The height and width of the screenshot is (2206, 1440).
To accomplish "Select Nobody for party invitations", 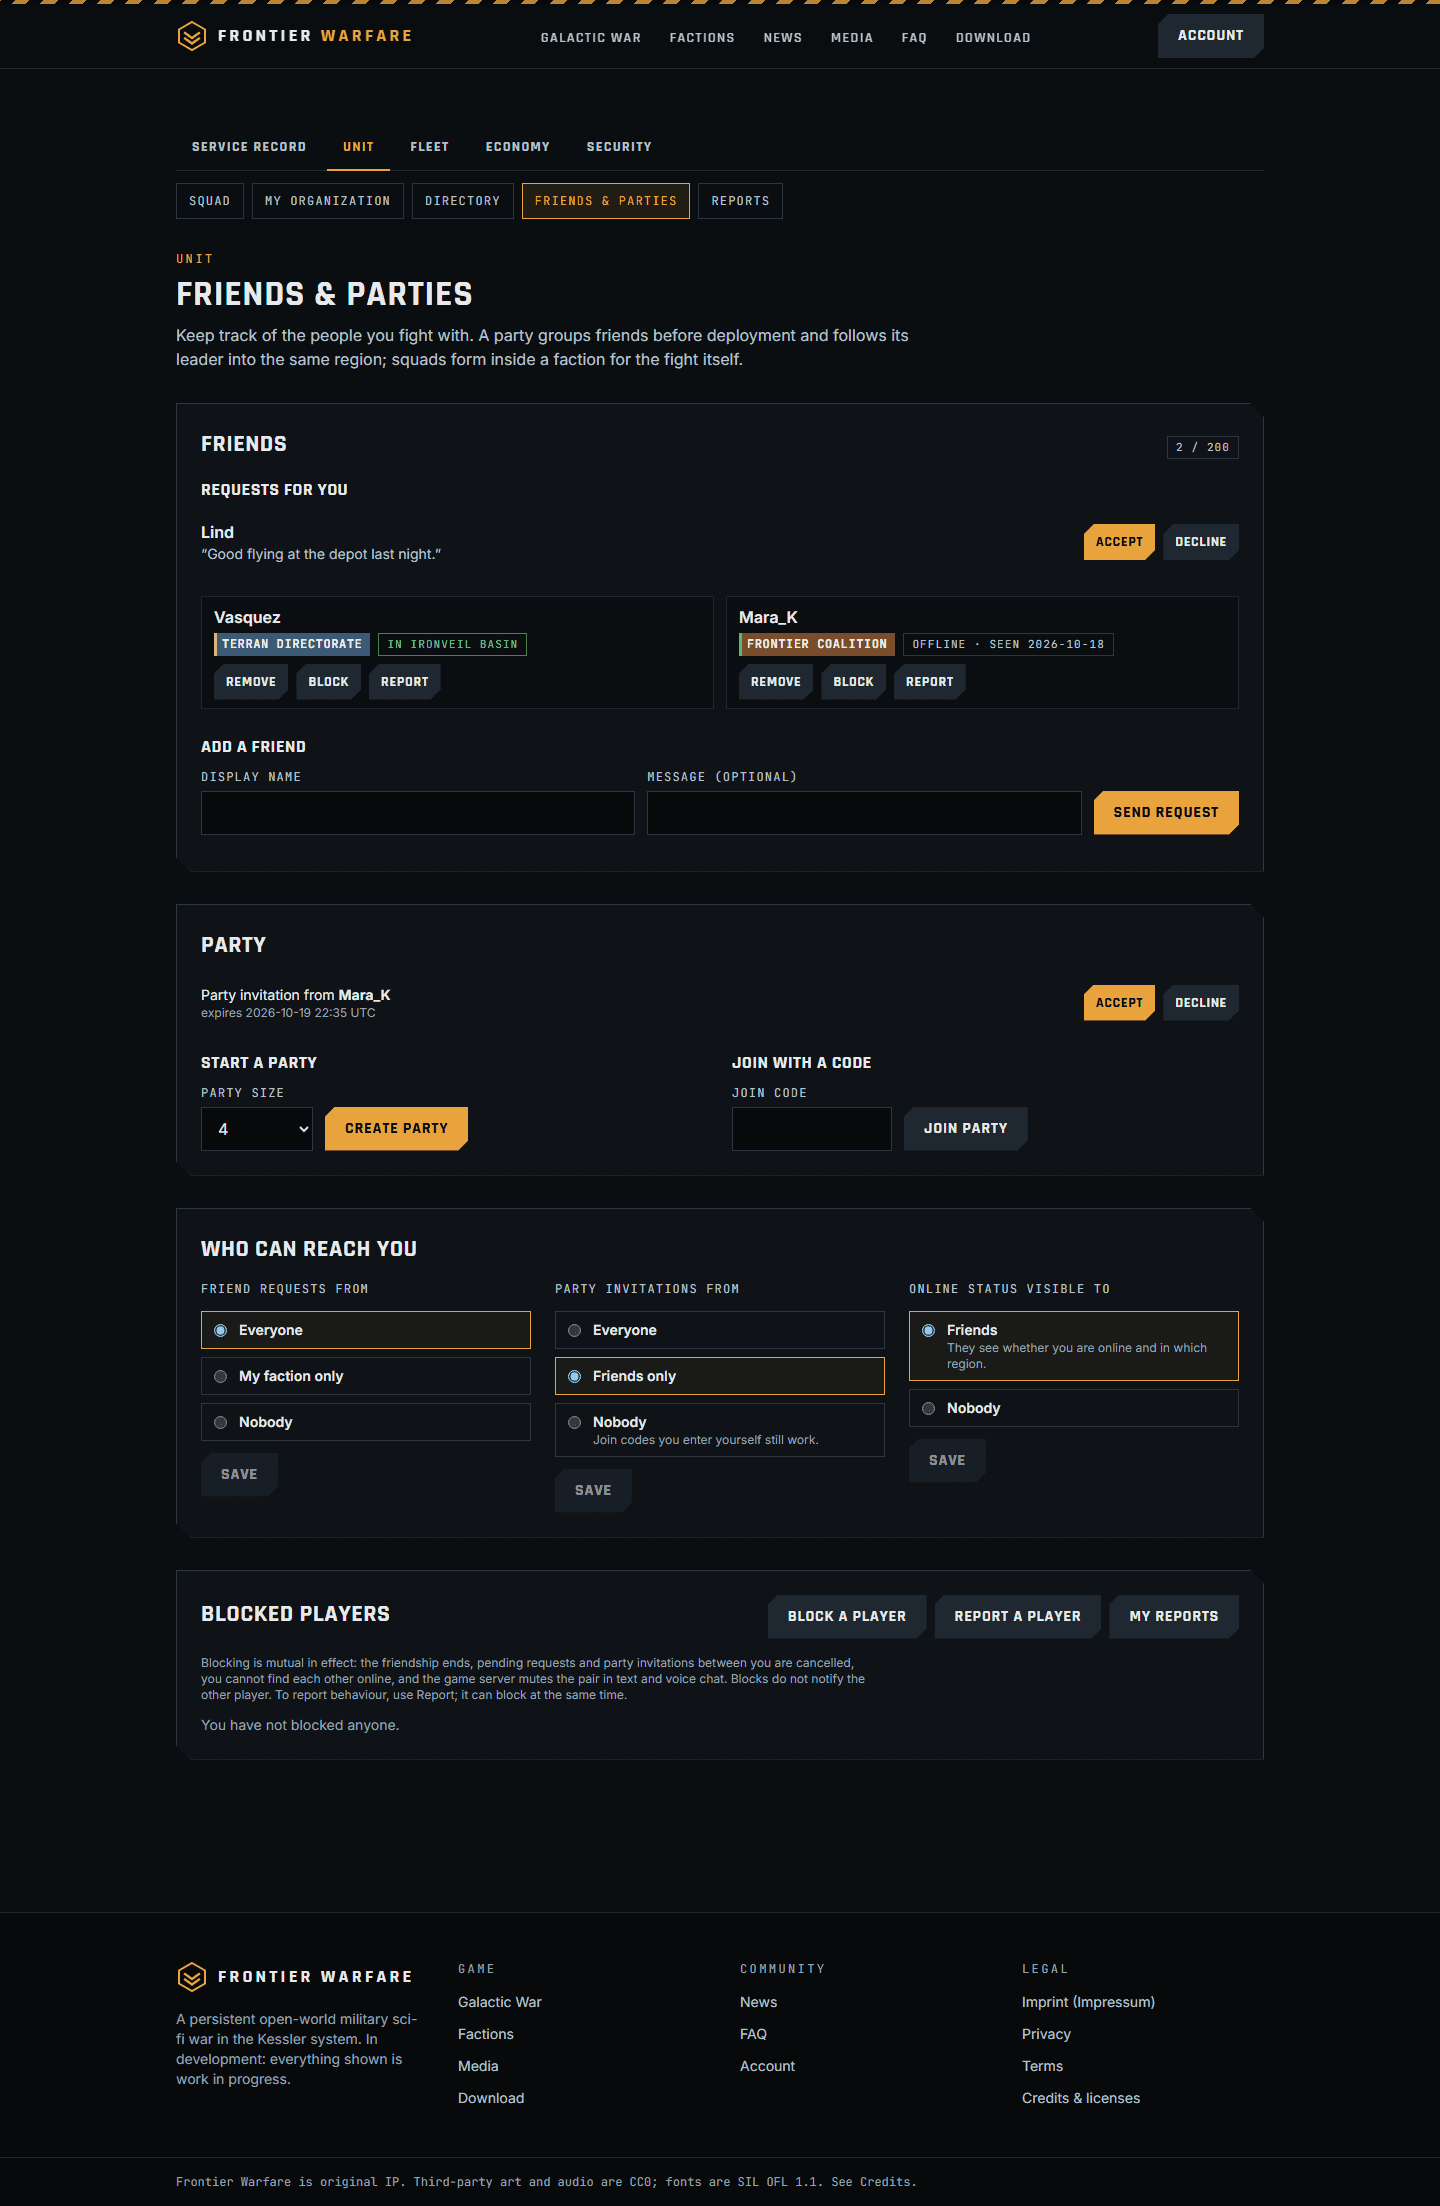I will coord(720,1430).
